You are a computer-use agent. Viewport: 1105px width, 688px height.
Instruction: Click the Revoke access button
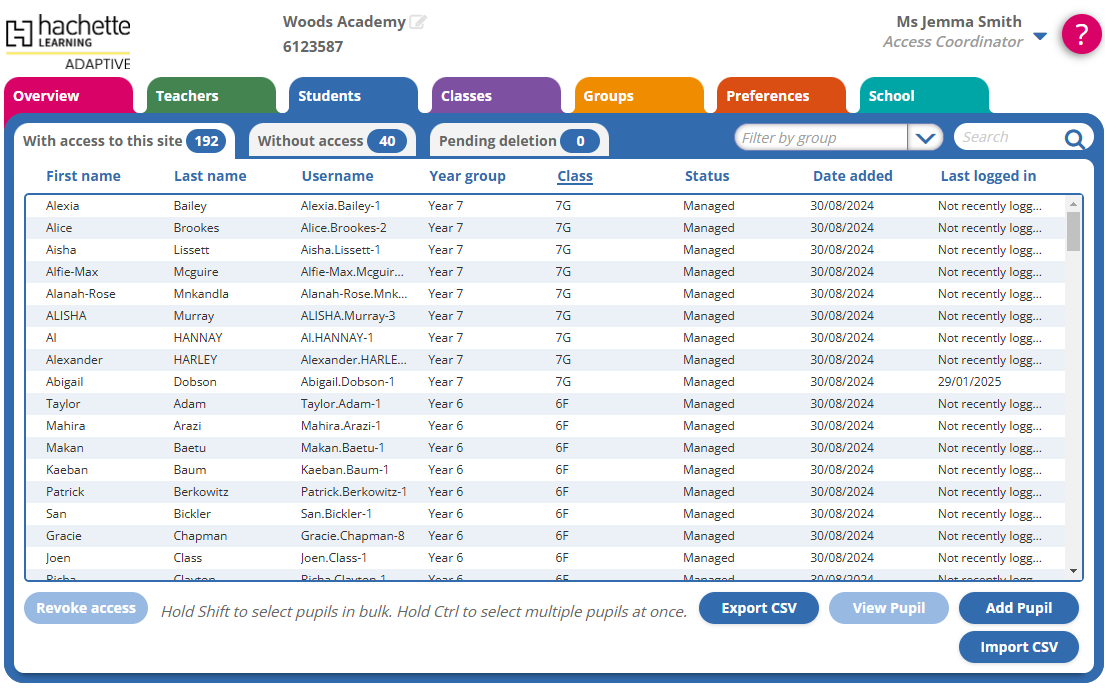click(x=85, y=607)
